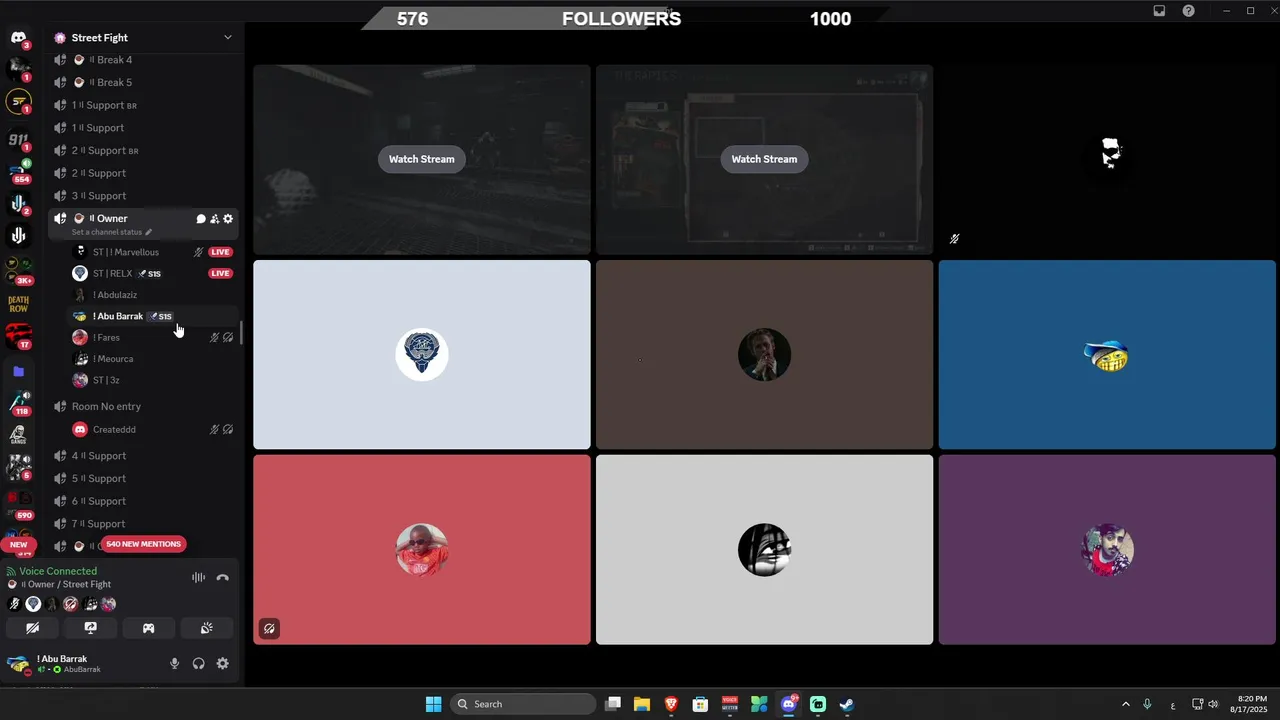
Task: Select user ST | 3z in channel
Action: pyautogui.click(x=153, y=380)
